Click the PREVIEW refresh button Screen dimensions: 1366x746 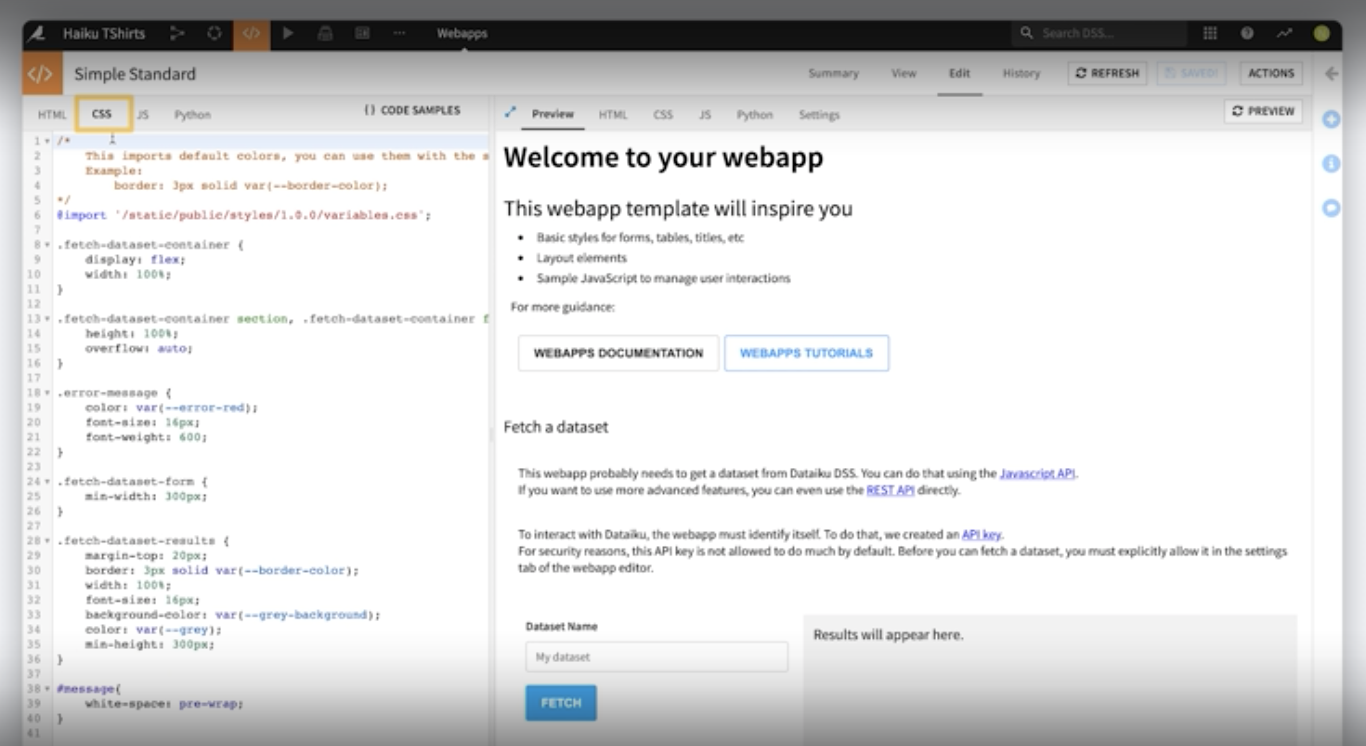point(1263,111)
